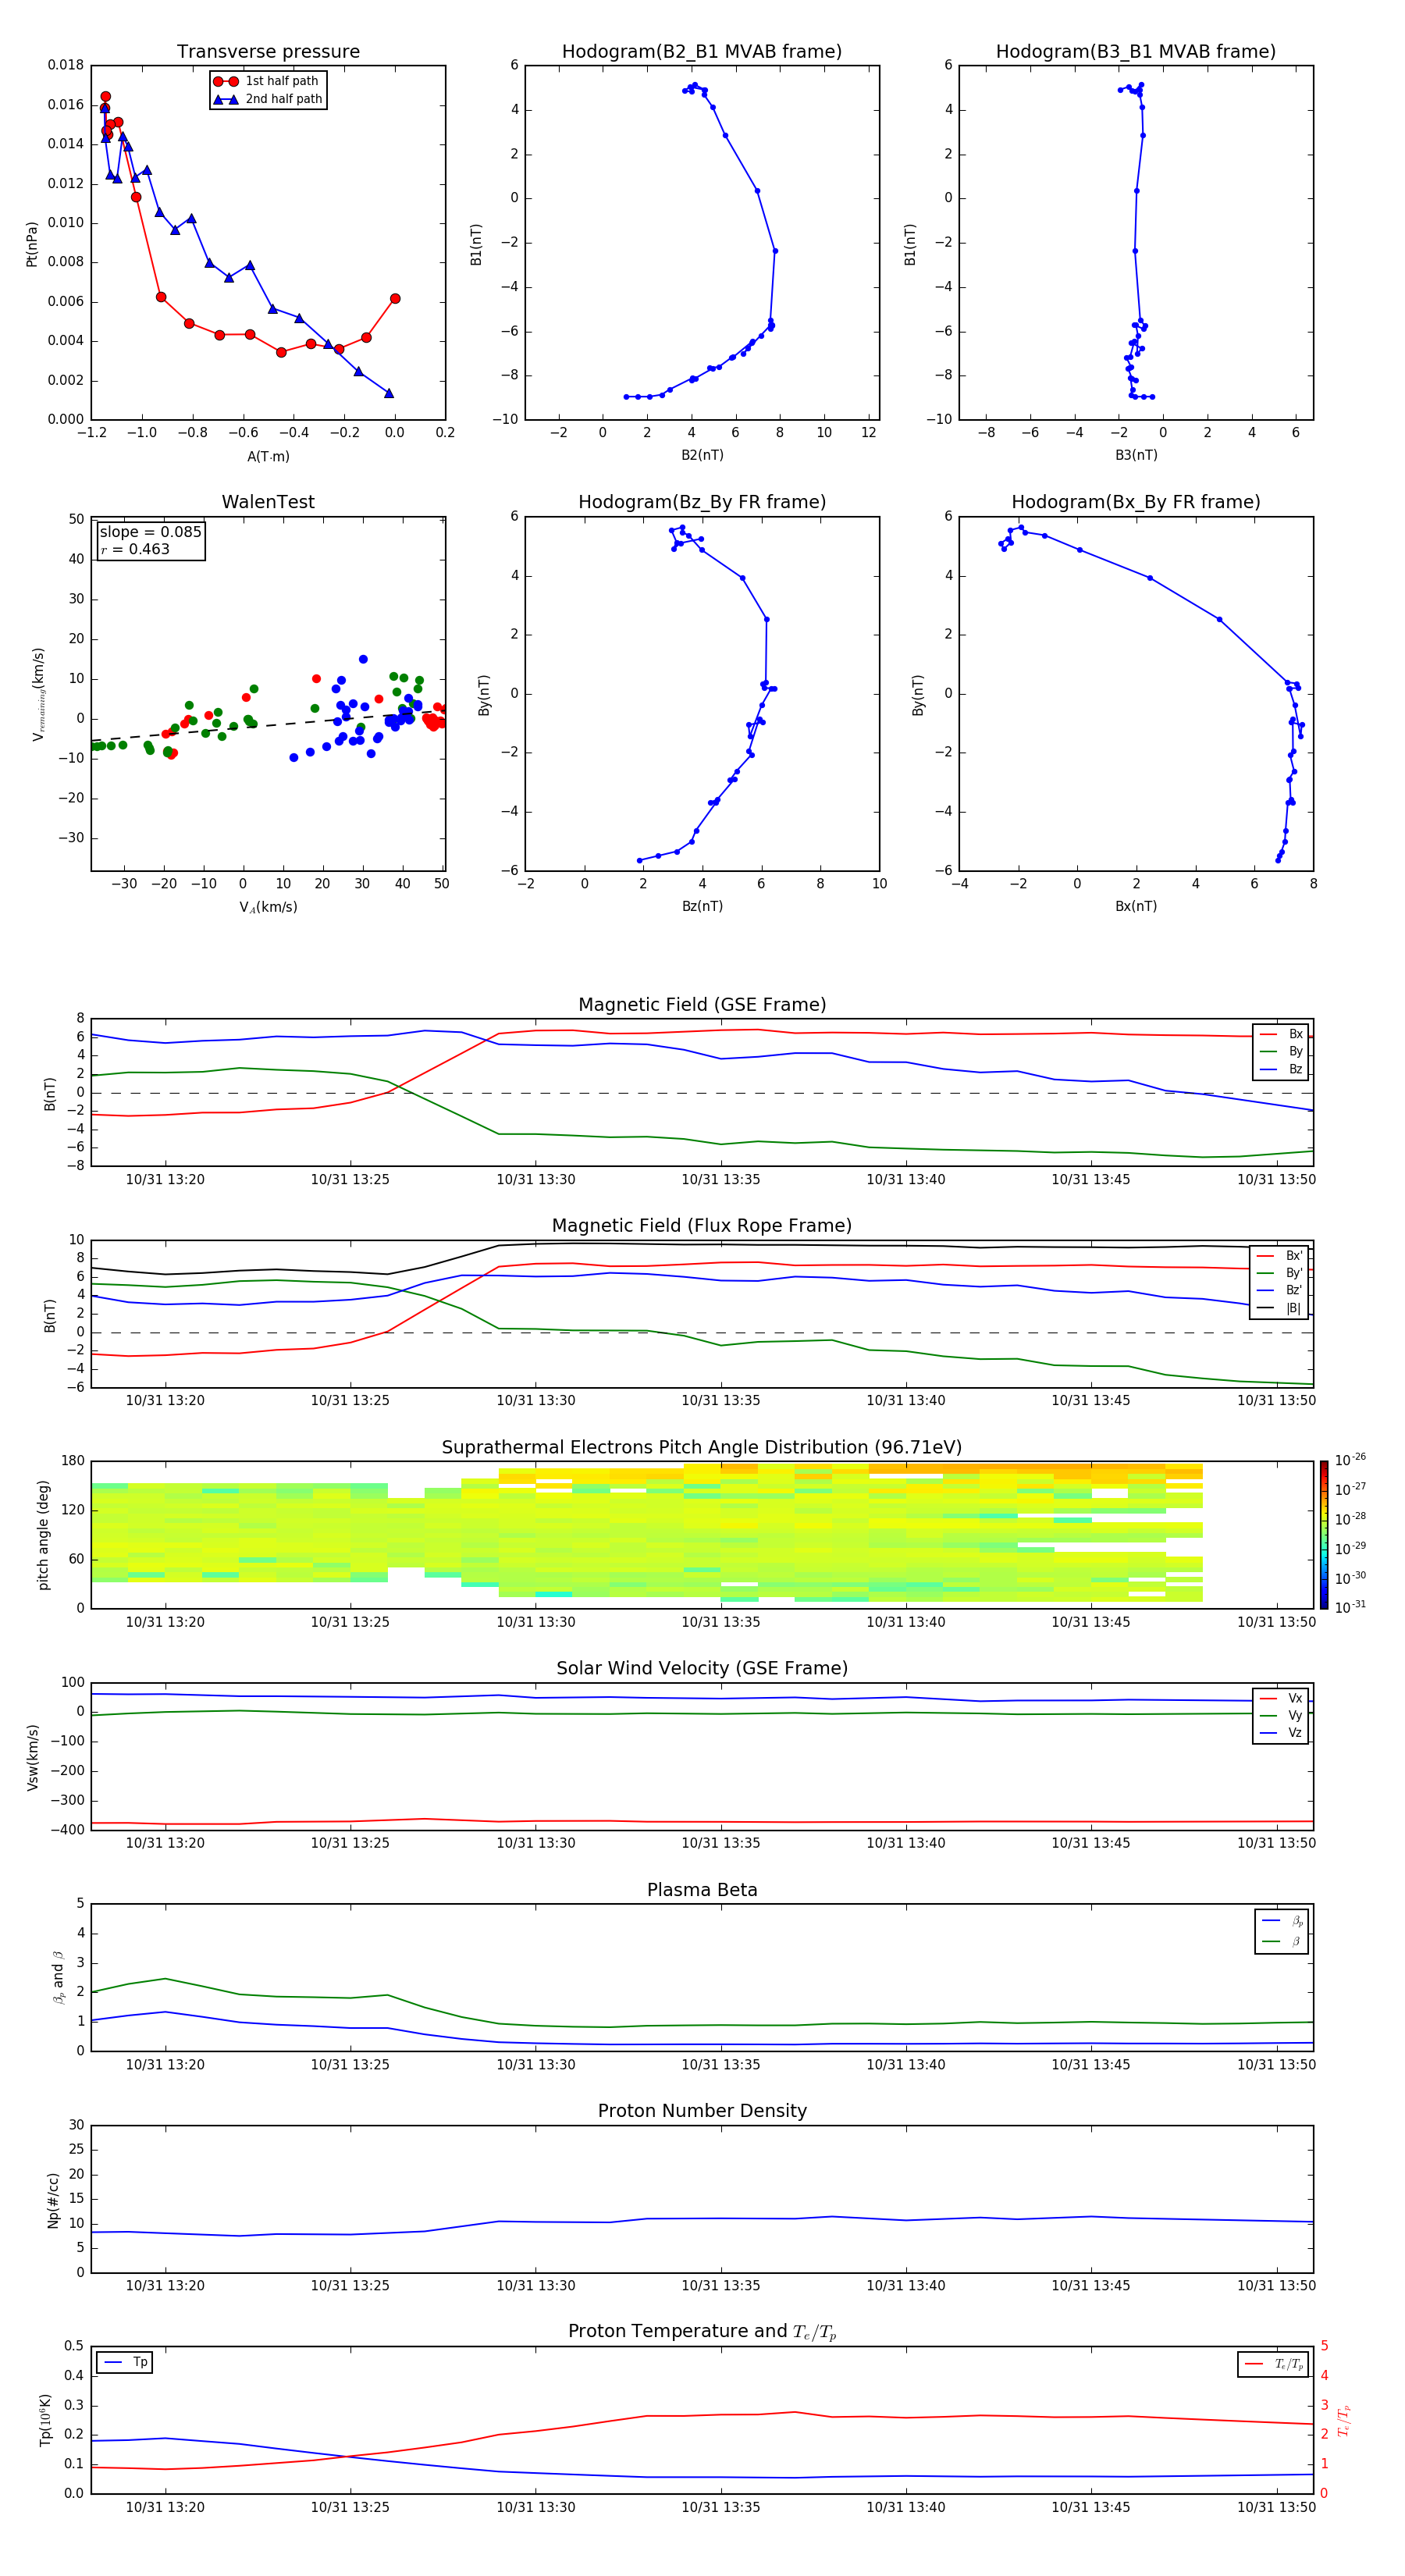Screen dimensions: 1405x2576
Task: Click the "WalenTest" plot title
Action: (x=268, y=502)
